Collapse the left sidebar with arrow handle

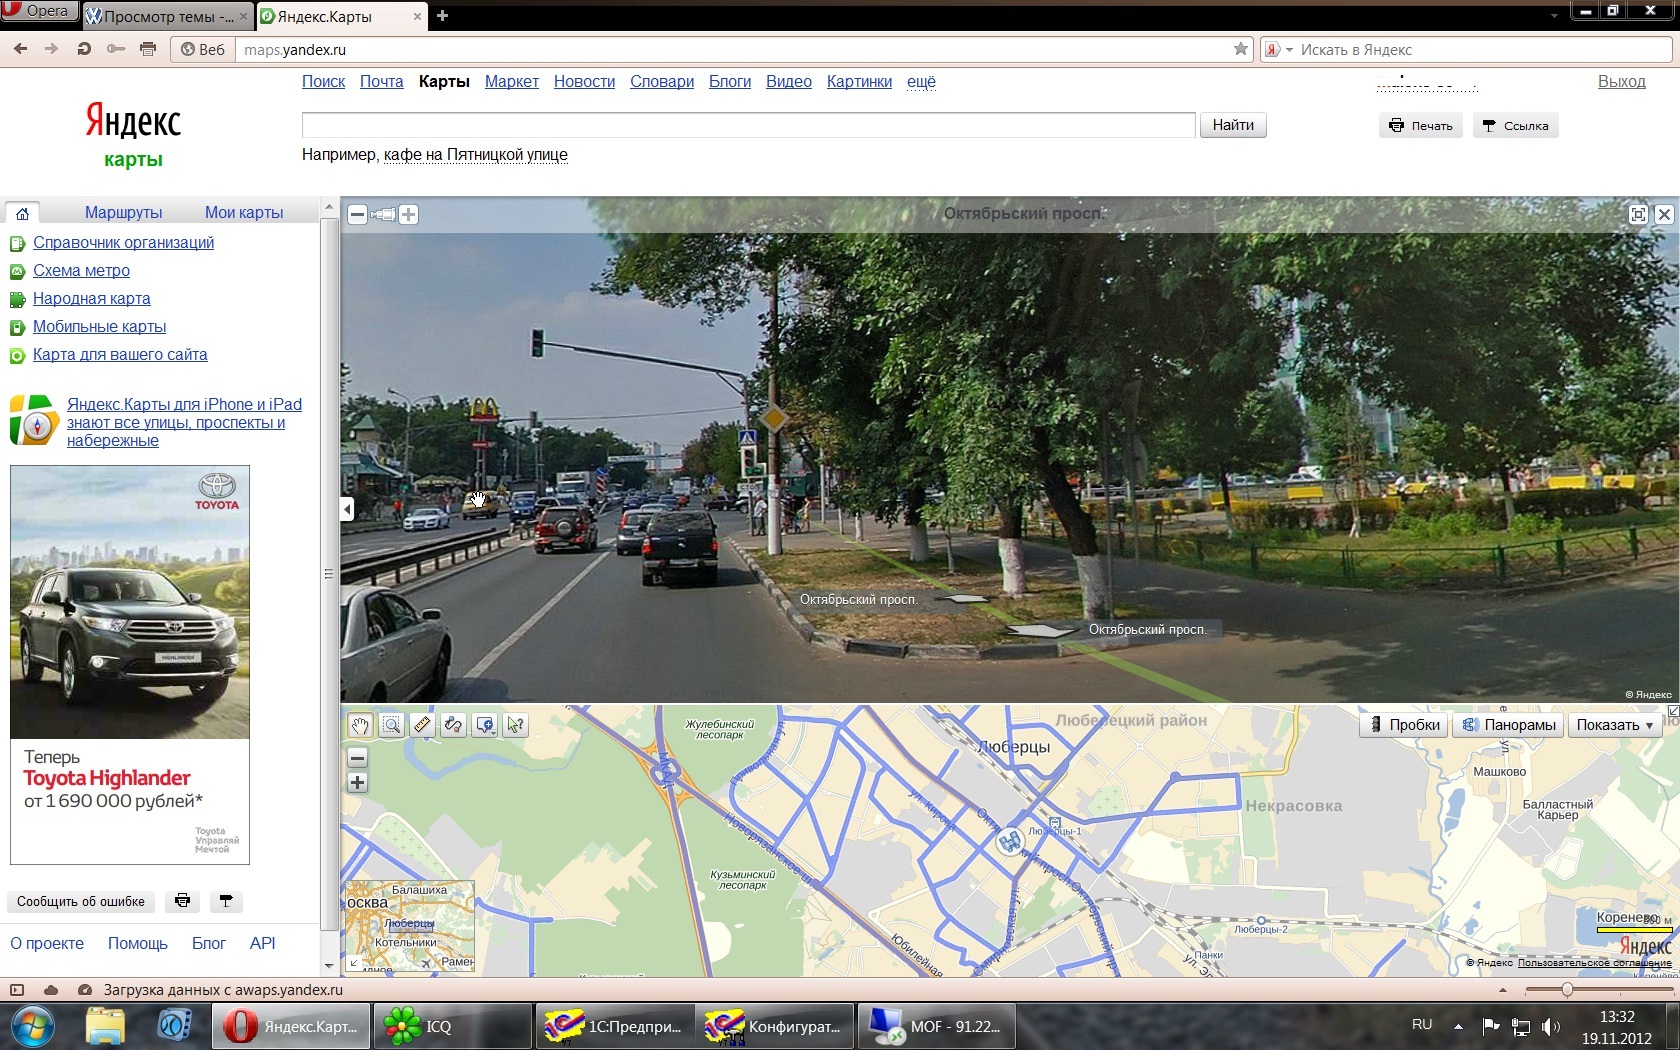[x=347, y=509]
